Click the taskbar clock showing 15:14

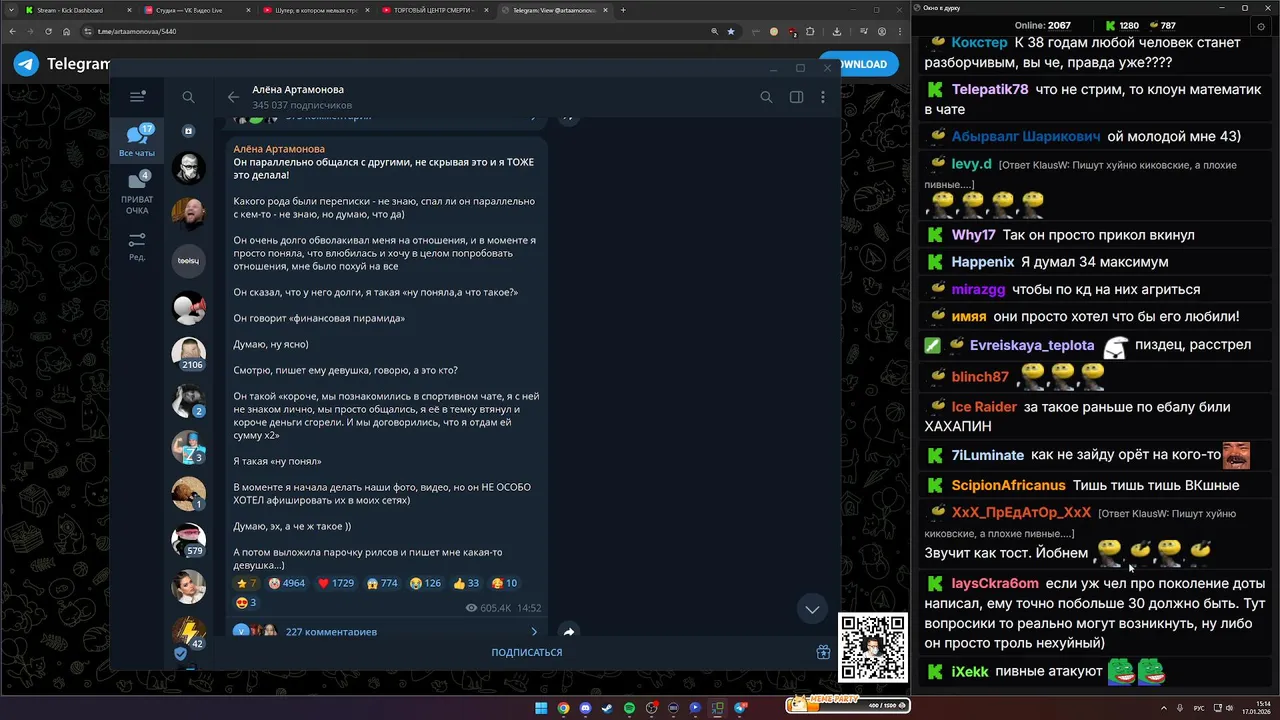pos(1256,707)
